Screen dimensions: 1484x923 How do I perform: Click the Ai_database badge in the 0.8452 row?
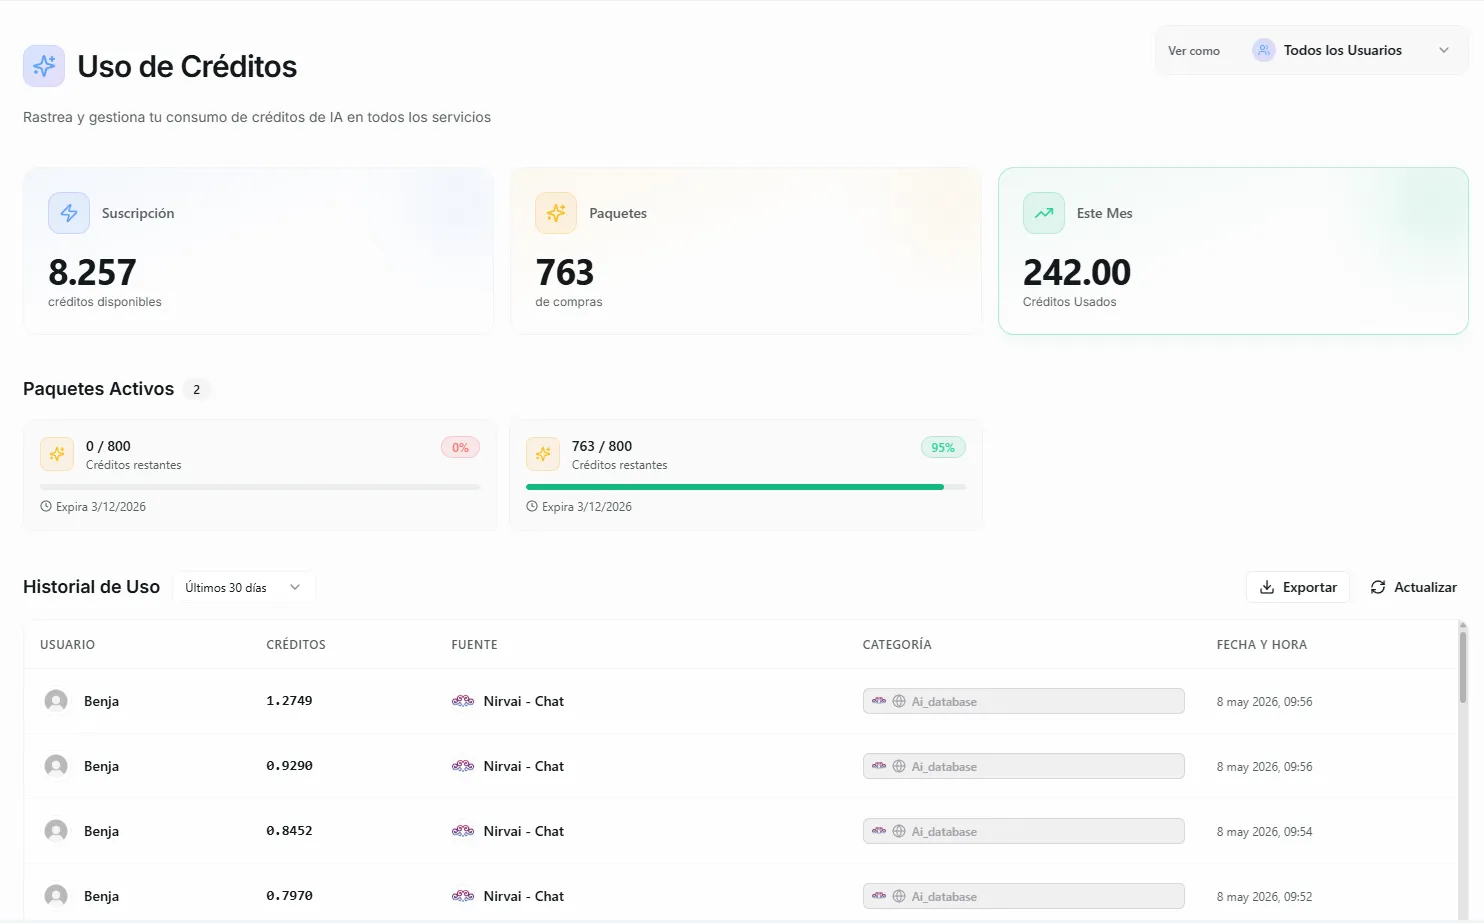point(1024,831)
